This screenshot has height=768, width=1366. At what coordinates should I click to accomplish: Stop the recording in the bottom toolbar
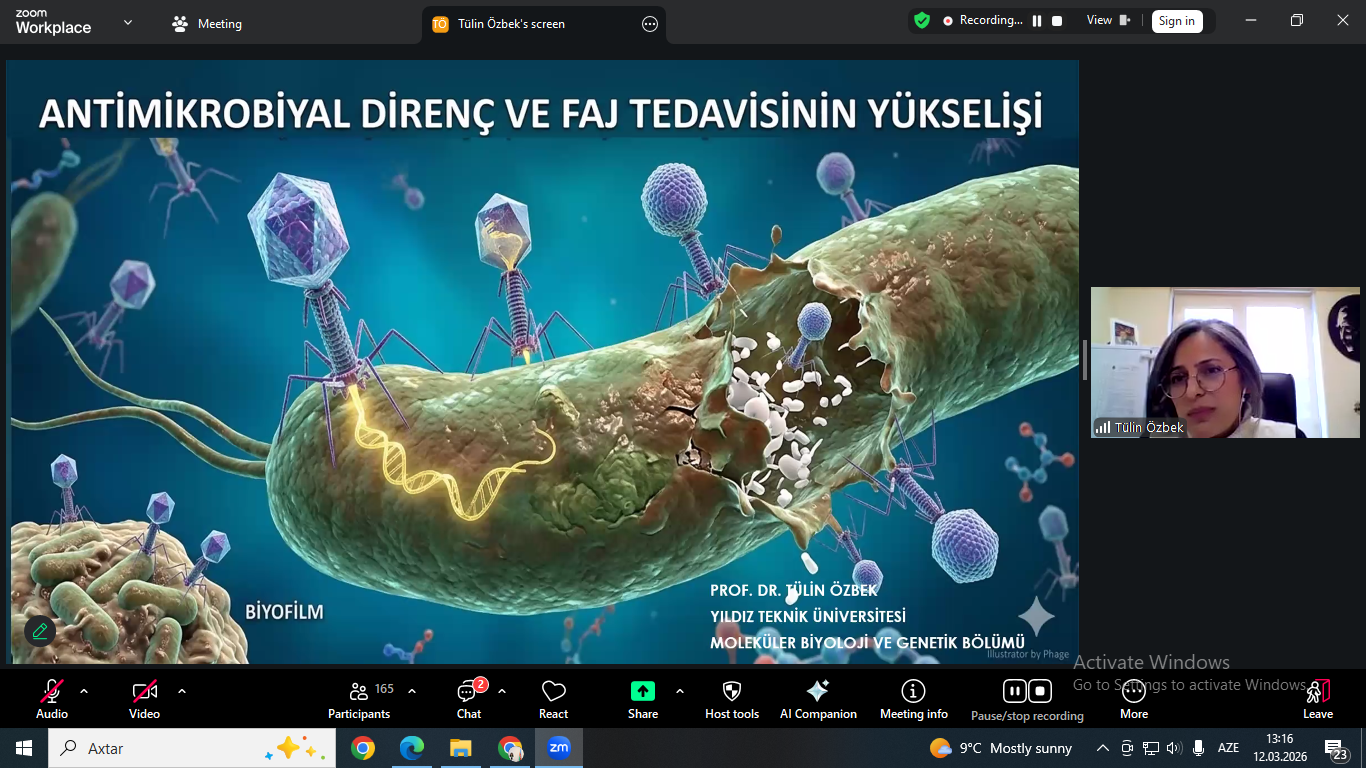click(1040, 691)
